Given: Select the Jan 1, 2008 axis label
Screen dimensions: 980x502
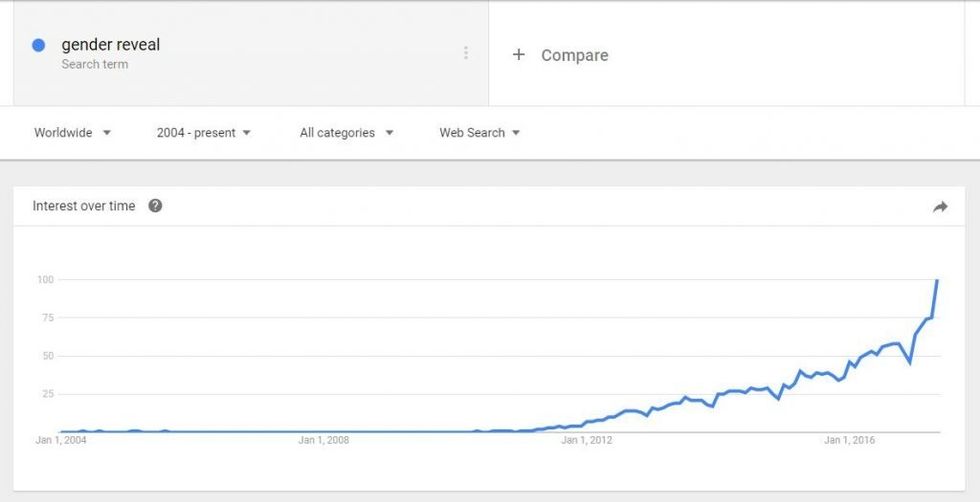Looking at the screenshot, I should (x=324, y=440).
